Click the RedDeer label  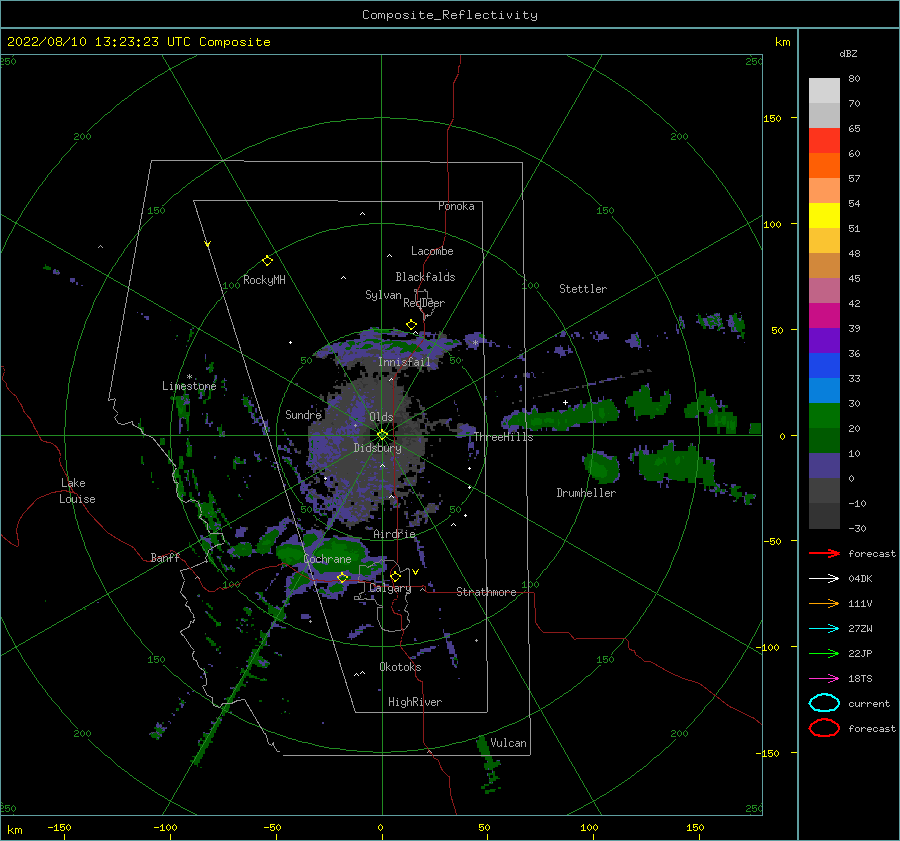pos(424,303)
